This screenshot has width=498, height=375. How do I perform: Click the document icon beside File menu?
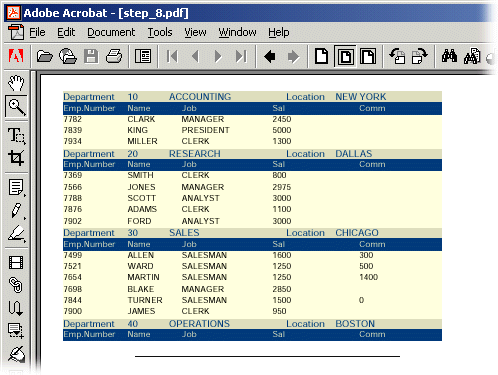[x=16, y=32]
